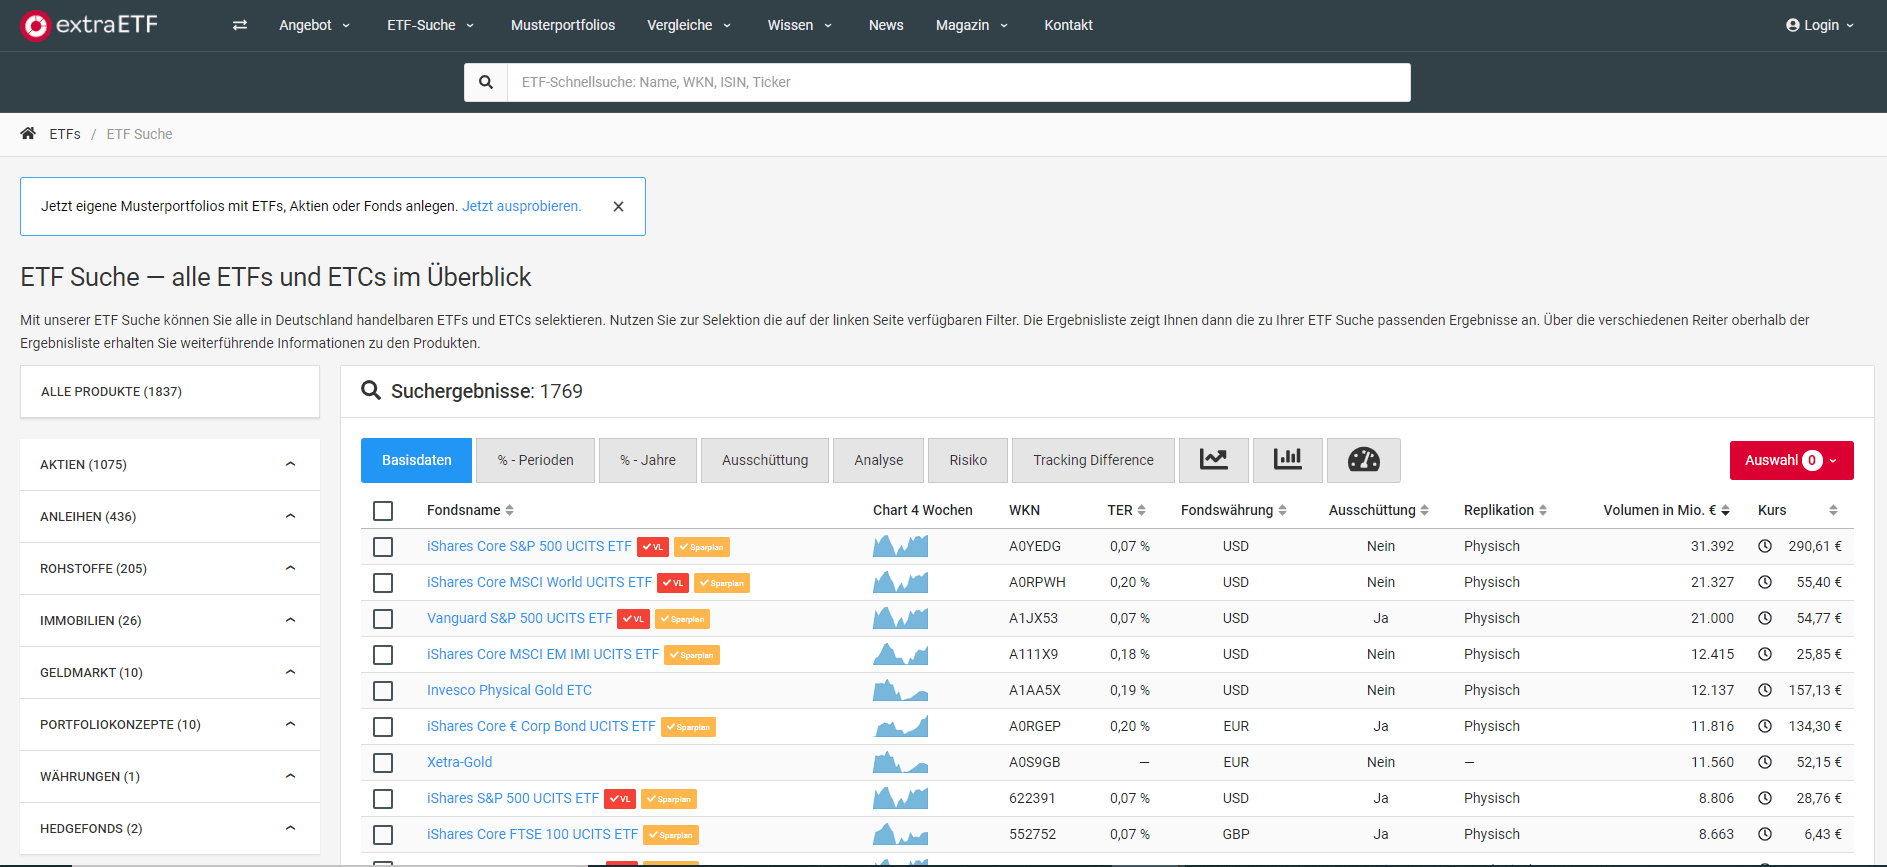1887x867 pixels.
Task: Sort by Kurs column arrows
Action: tap(1833, 510)
